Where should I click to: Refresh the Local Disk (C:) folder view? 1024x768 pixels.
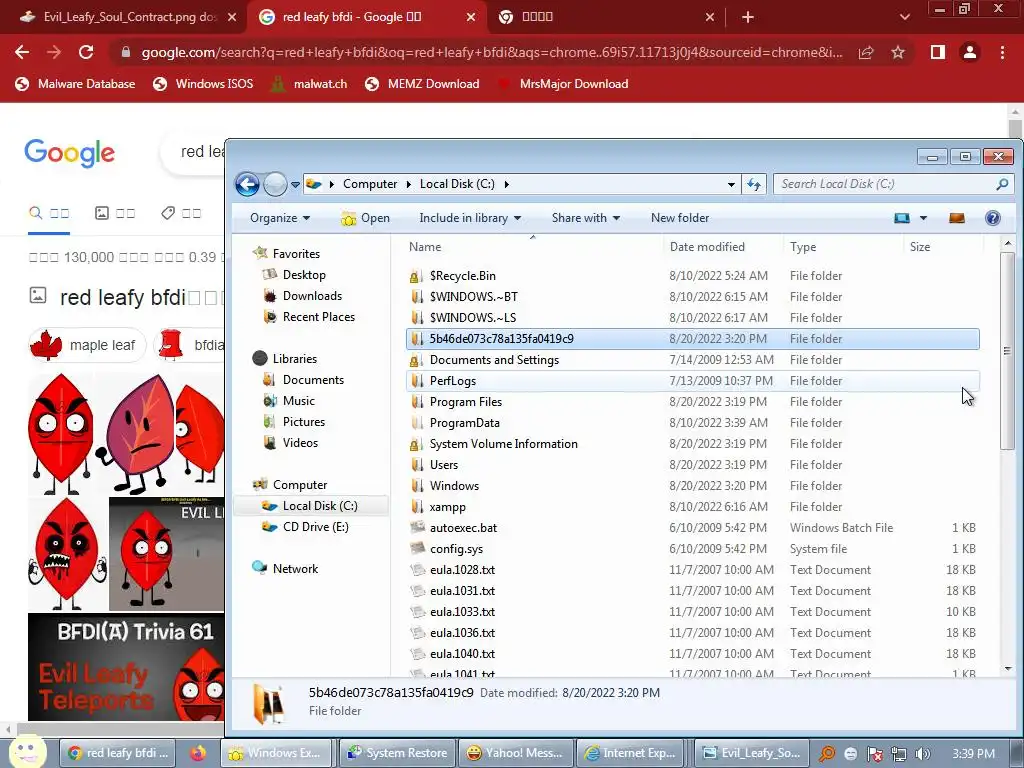pos(754,184)
